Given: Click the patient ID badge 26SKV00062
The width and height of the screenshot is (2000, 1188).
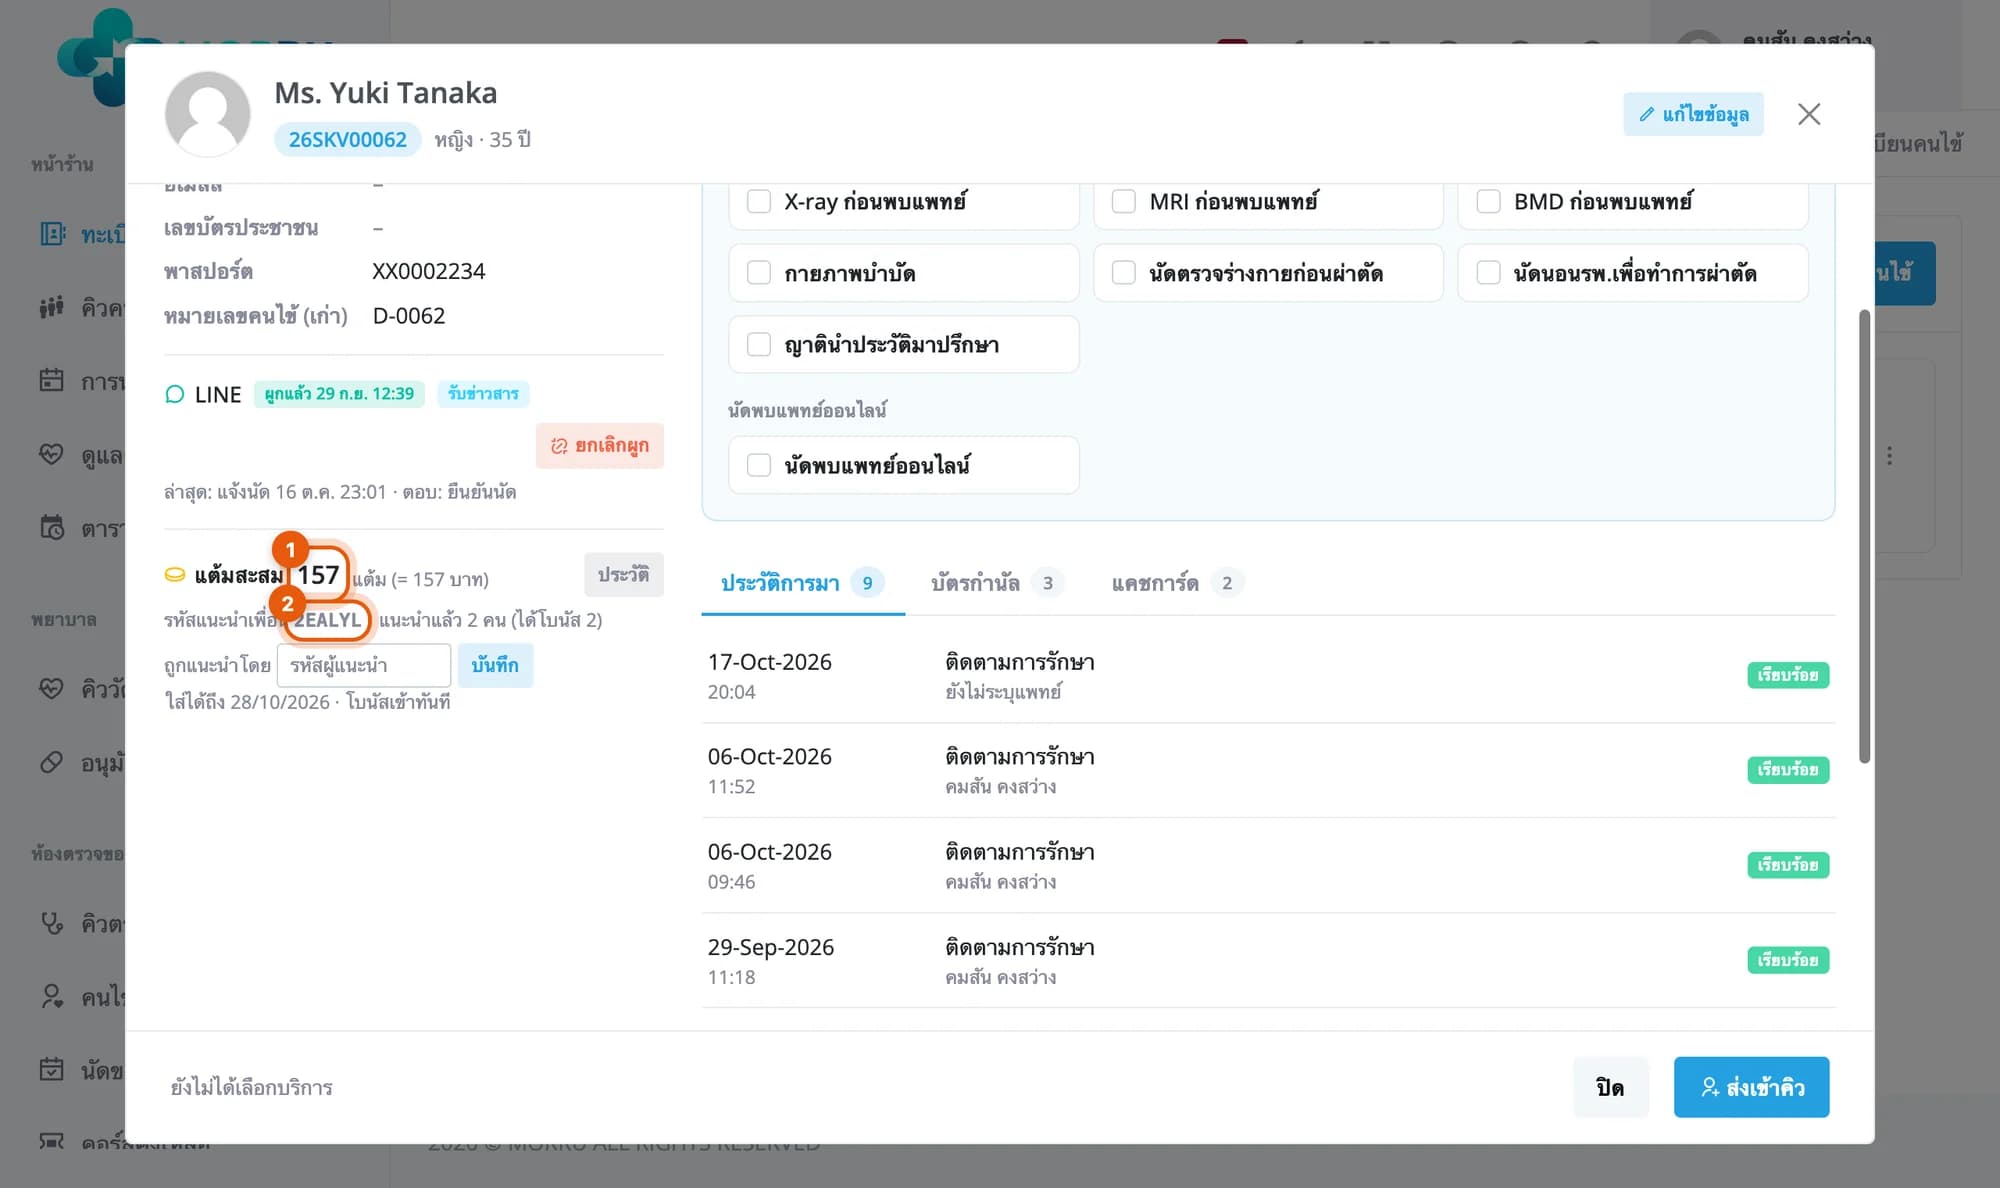Looking at the screenshot, I should [x=347, y=140].
